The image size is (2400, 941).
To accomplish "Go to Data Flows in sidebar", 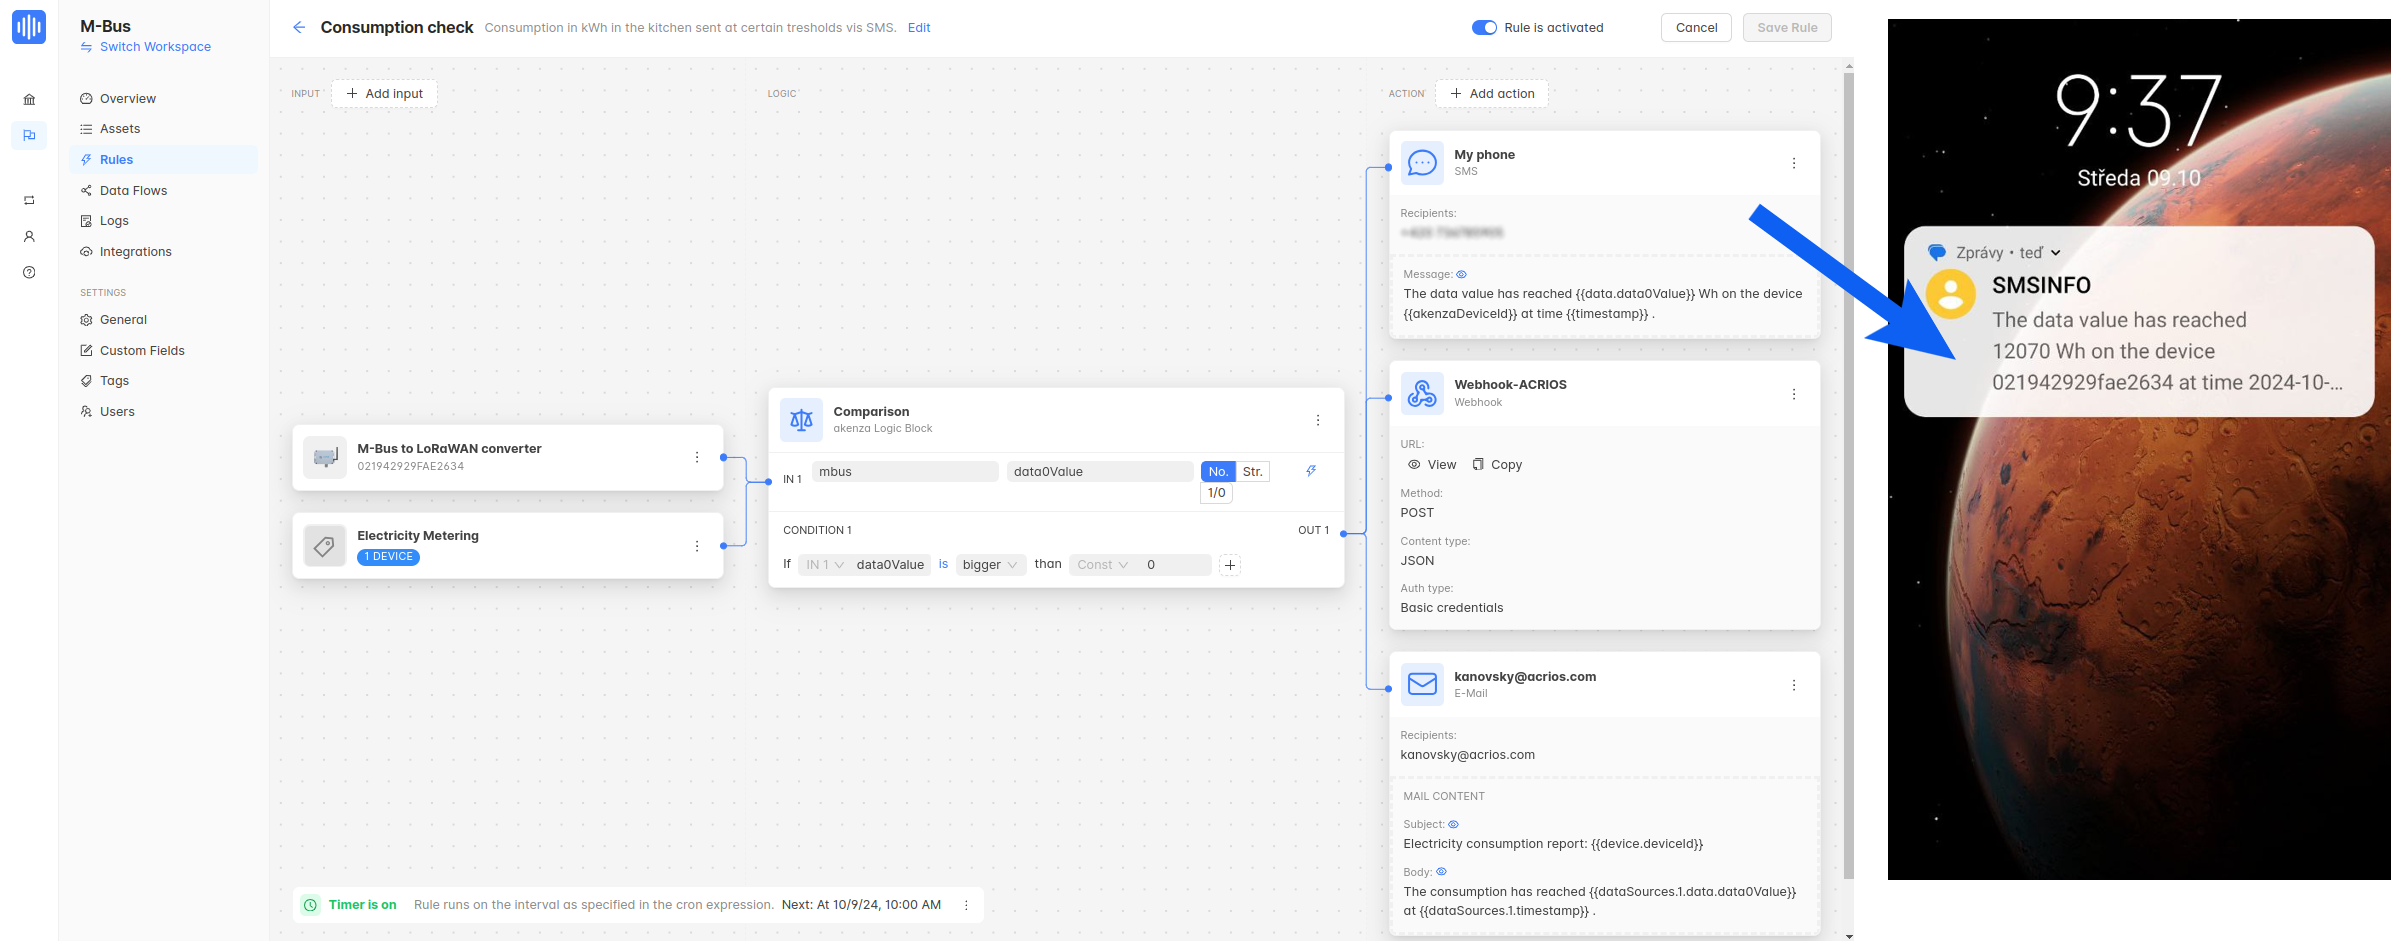I will pos(133,190).
